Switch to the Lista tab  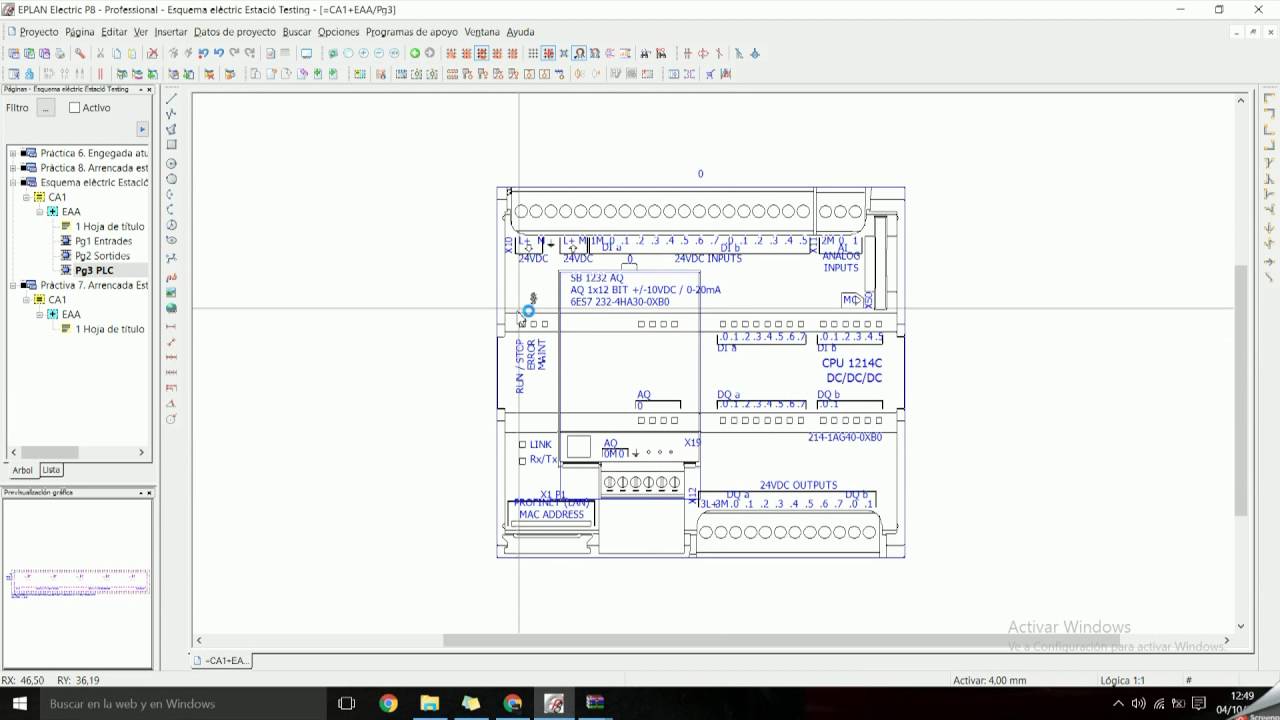pyautogui.click(x=51, y=470)
